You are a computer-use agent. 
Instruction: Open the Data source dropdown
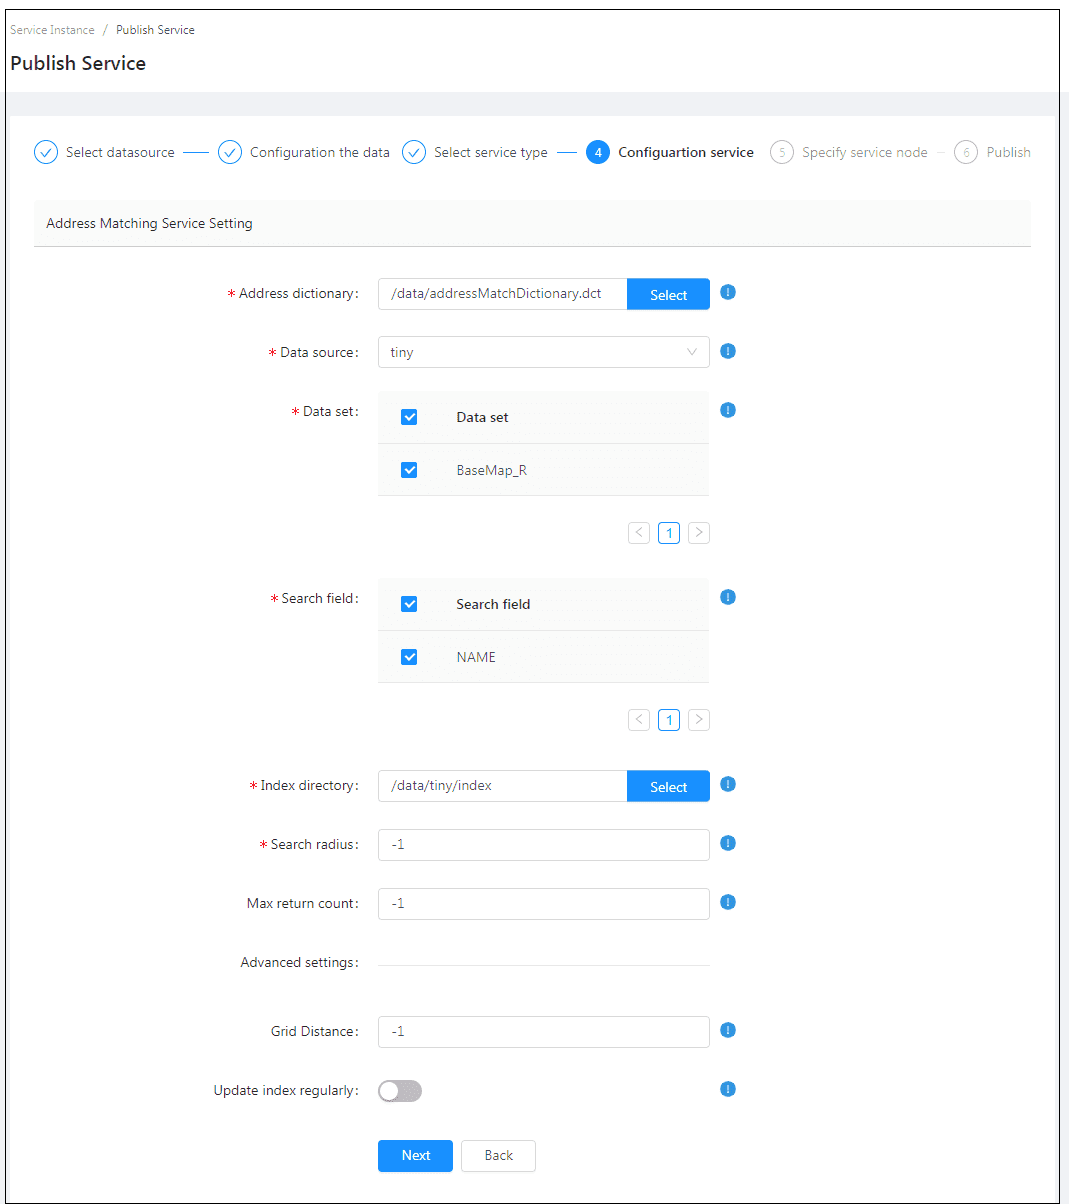pos(543,352)
